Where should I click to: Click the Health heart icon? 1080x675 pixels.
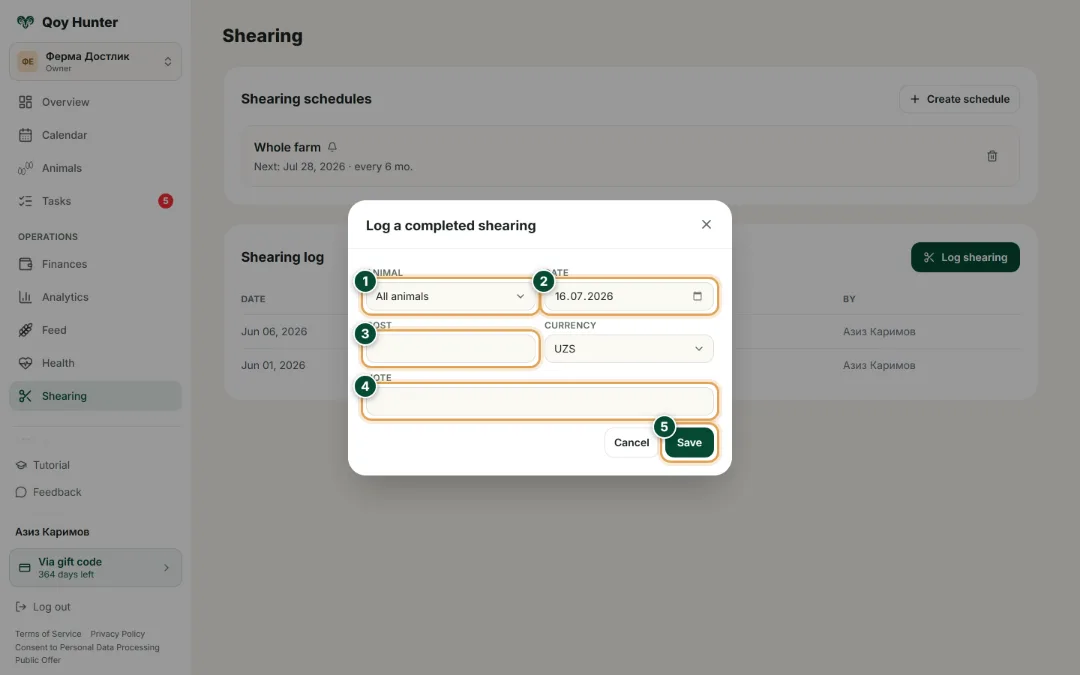pos(25,363)
